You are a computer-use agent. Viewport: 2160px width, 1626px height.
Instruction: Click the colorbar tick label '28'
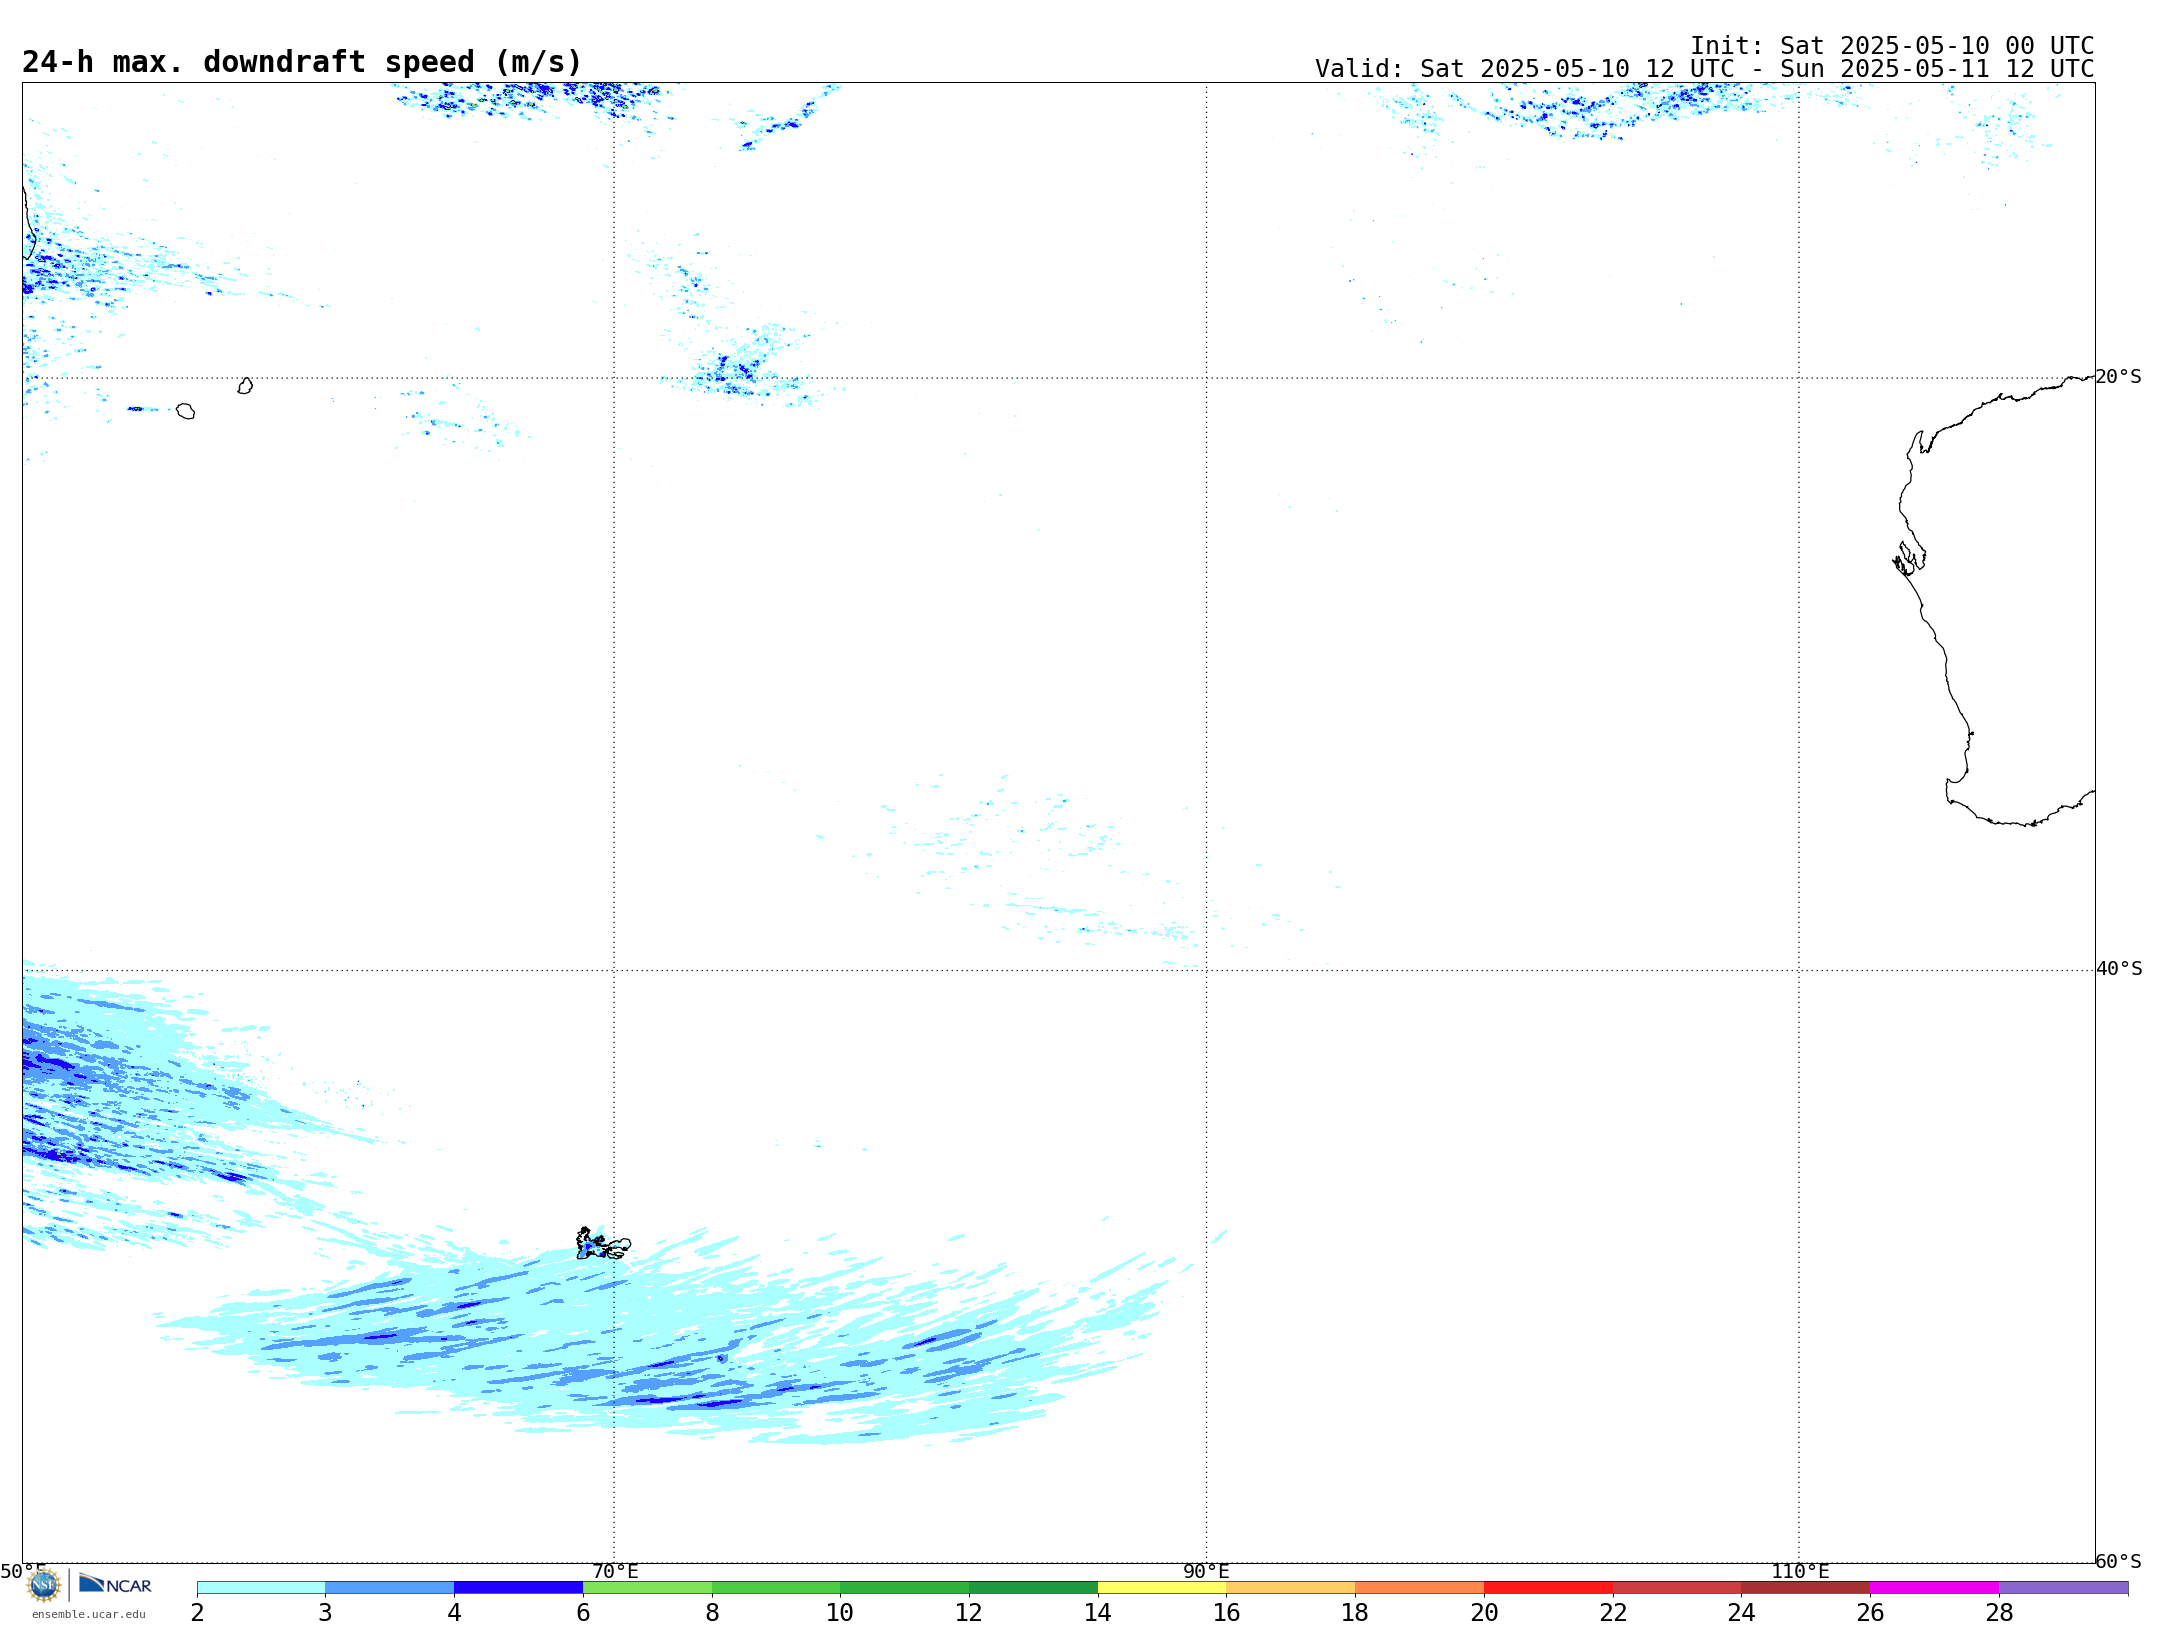click(x=1999, y=1612)
